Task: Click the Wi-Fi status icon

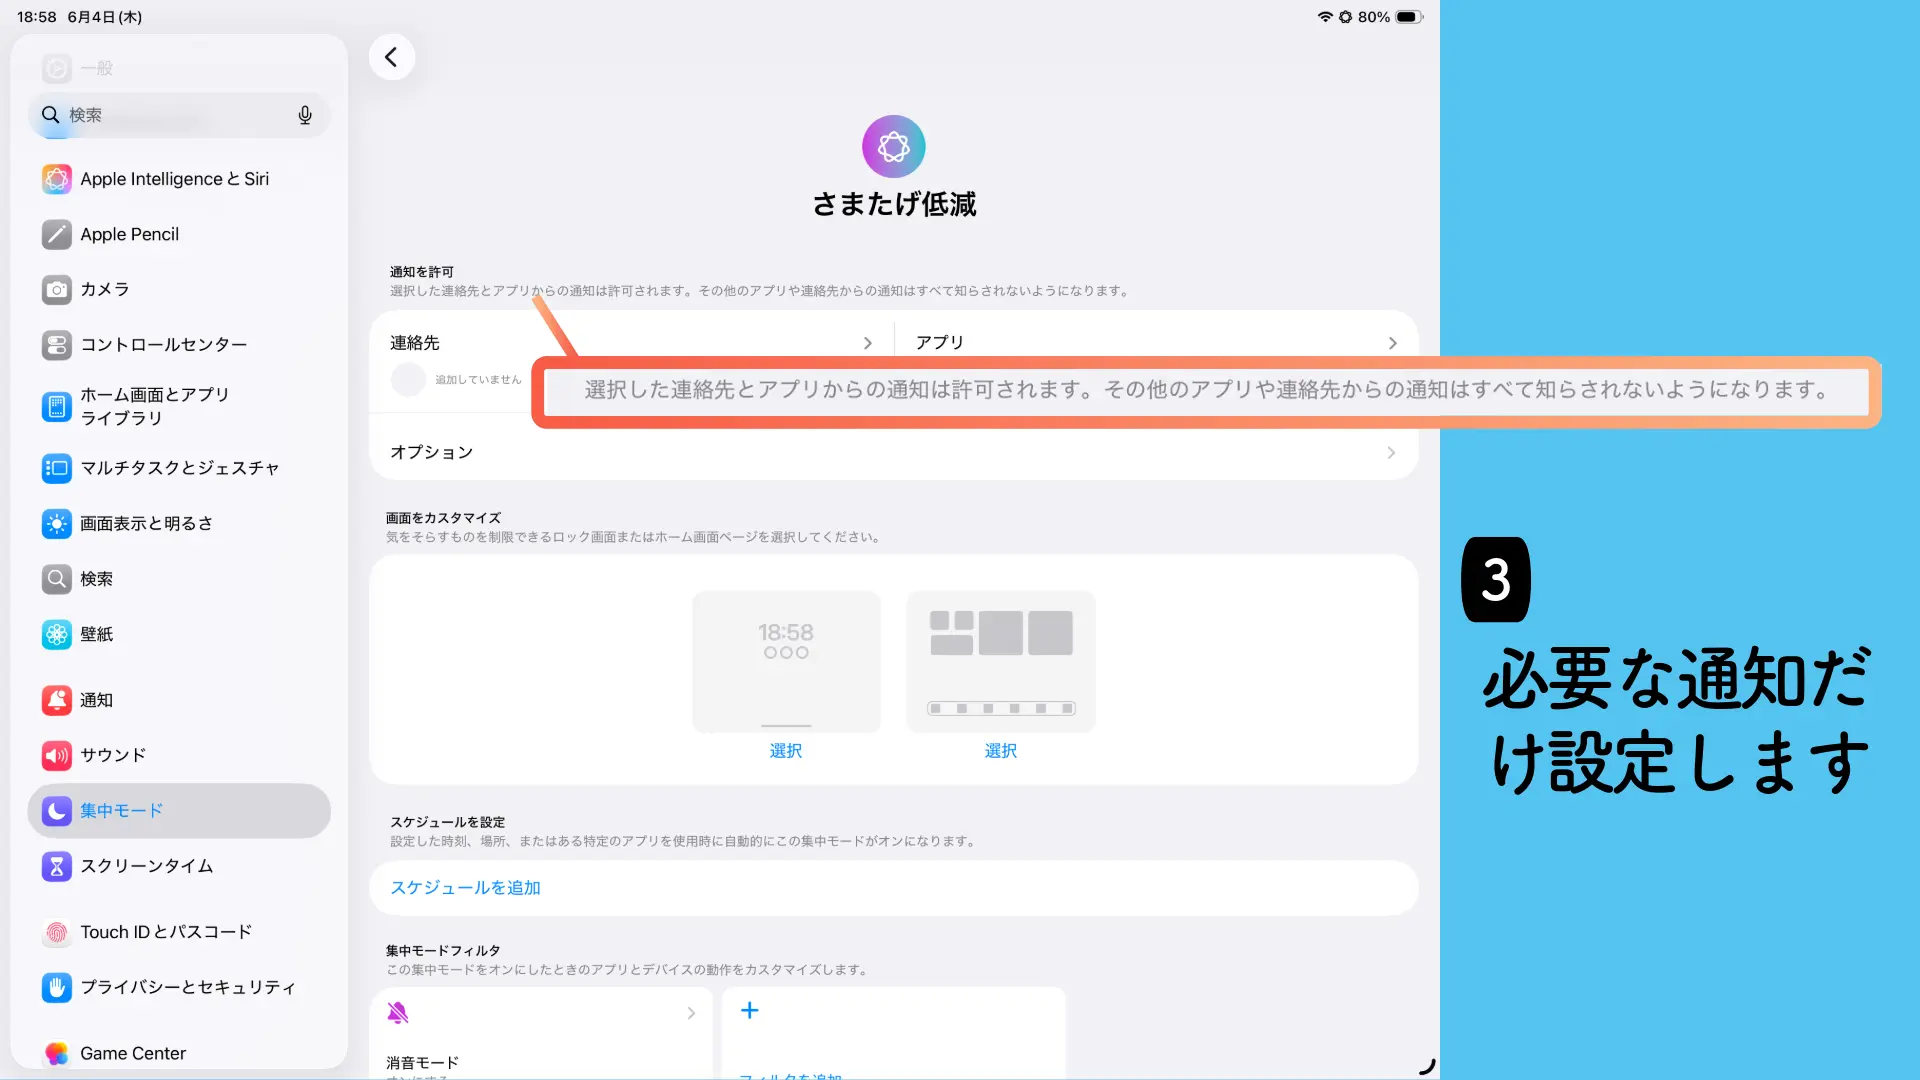Action: [x=1325, y=17]
